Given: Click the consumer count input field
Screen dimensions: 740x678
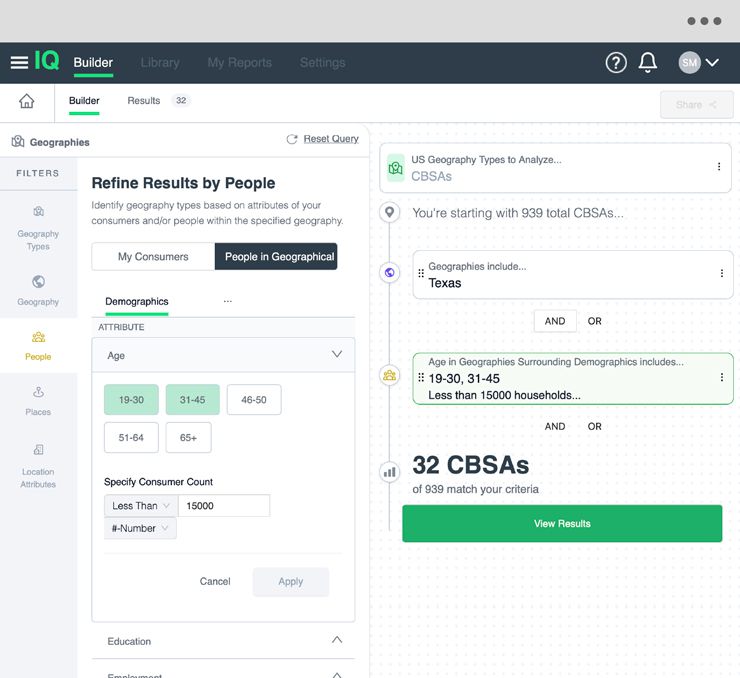Looking at the screenshot, I should click(x=225, y=506).
